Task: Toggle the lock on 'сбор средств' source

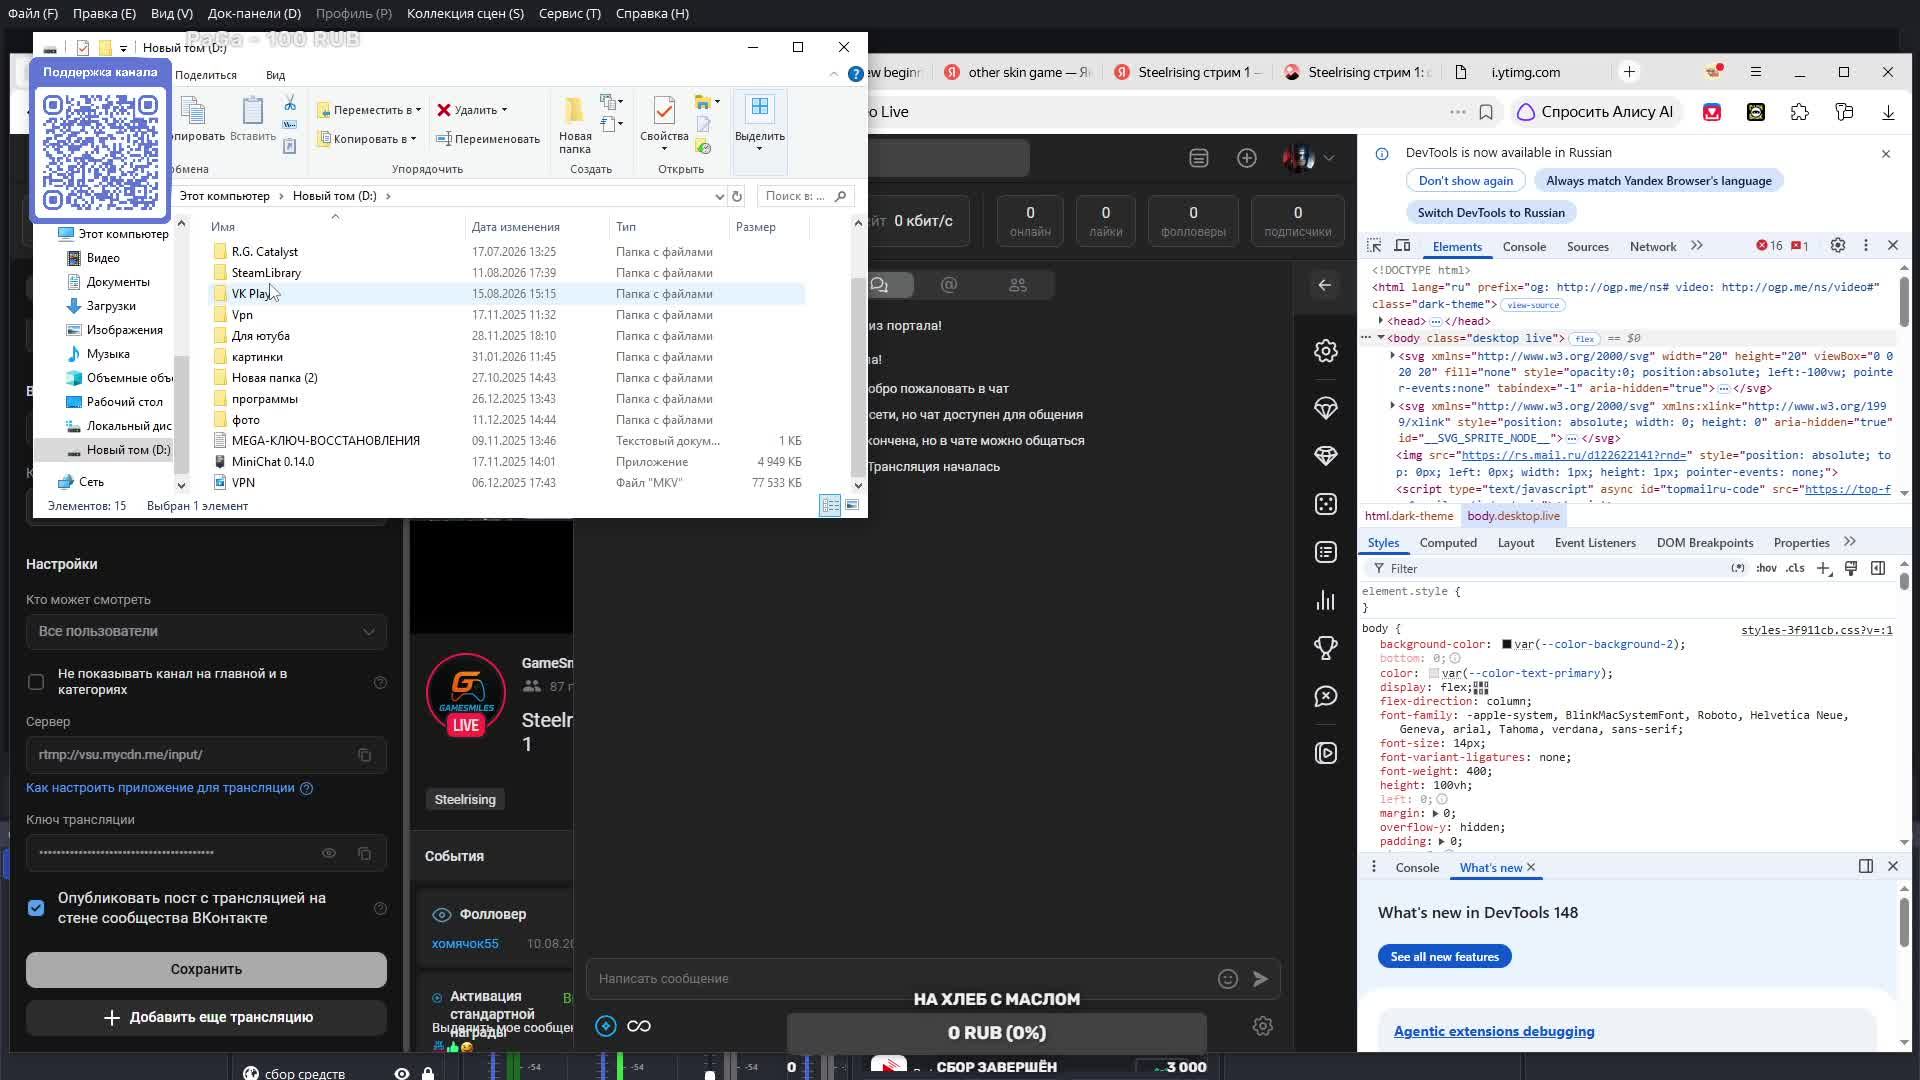Action: [x=428, y=1073]
